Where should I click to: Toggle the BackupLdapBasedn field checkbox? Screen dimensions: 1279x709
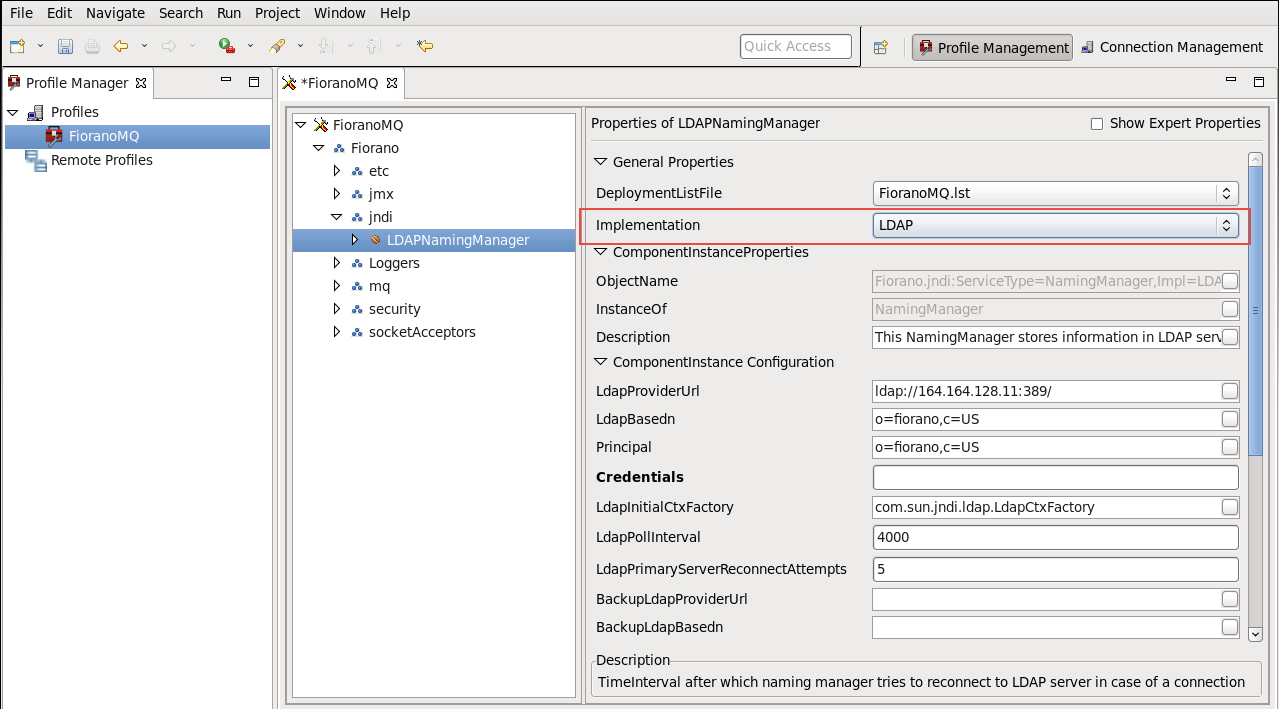click(1230, 627)
